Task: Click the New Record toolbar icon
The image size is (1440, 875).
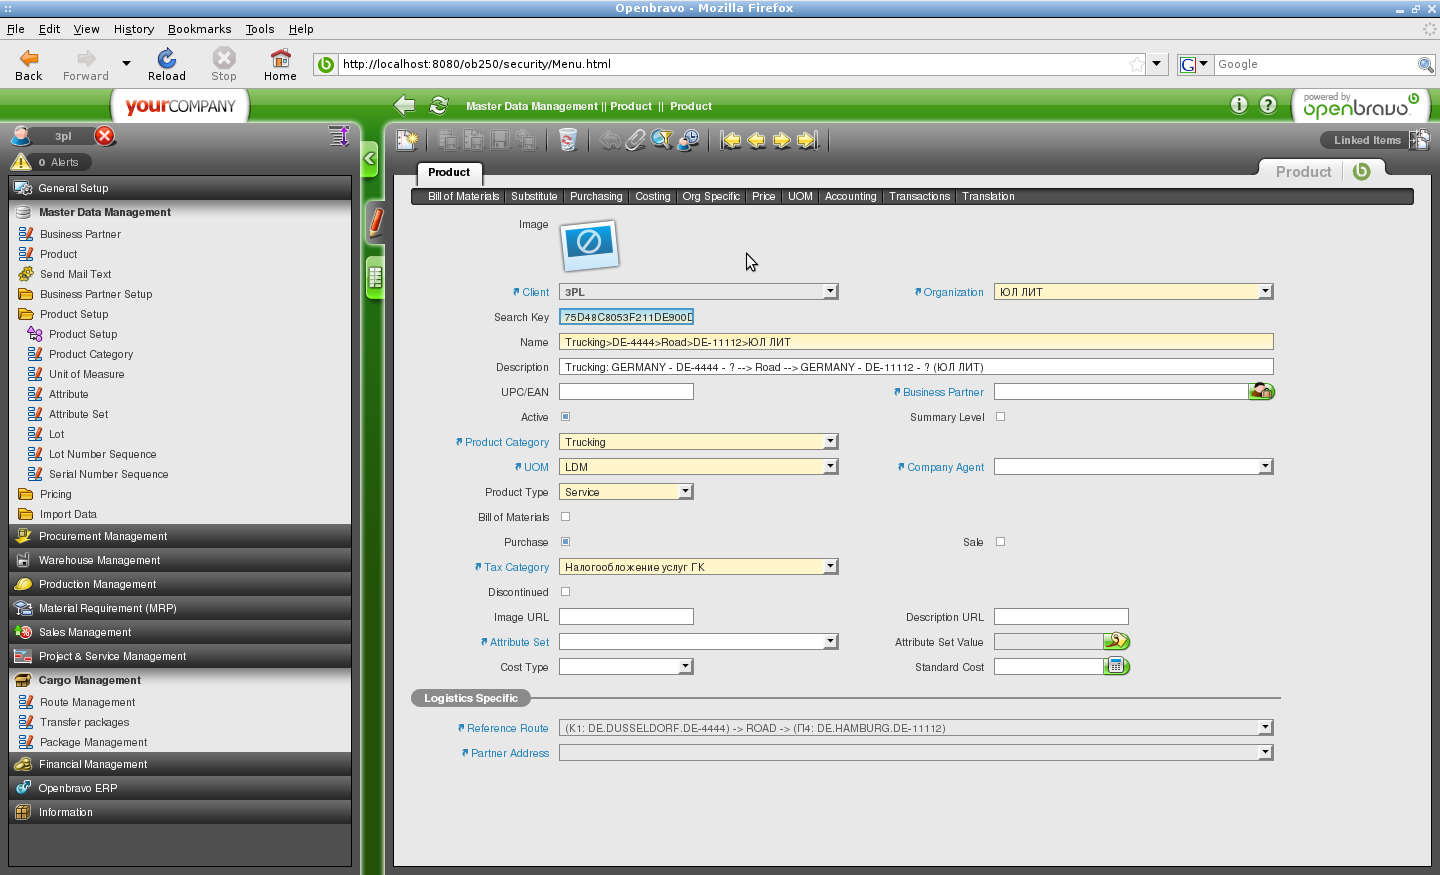Action: [407, 141]
